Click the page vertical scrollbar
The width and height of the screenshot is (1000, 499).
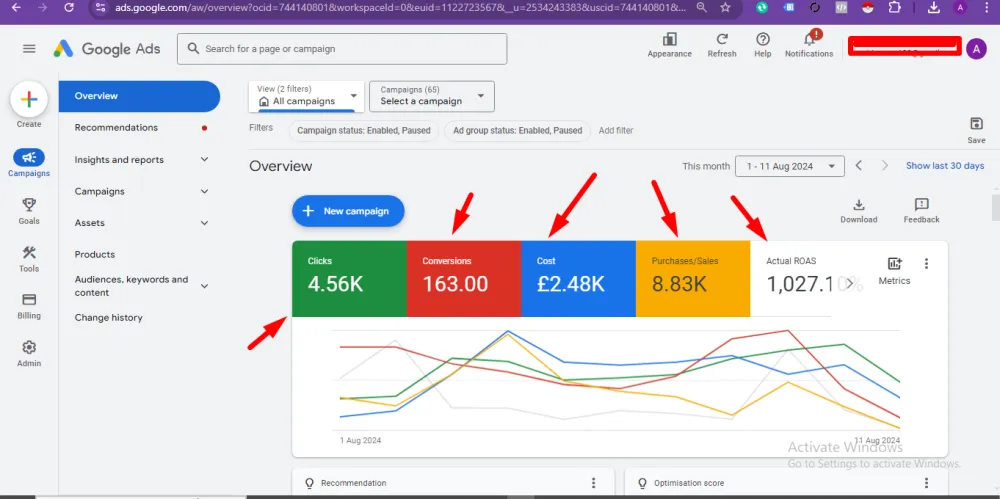click(995, 207)
